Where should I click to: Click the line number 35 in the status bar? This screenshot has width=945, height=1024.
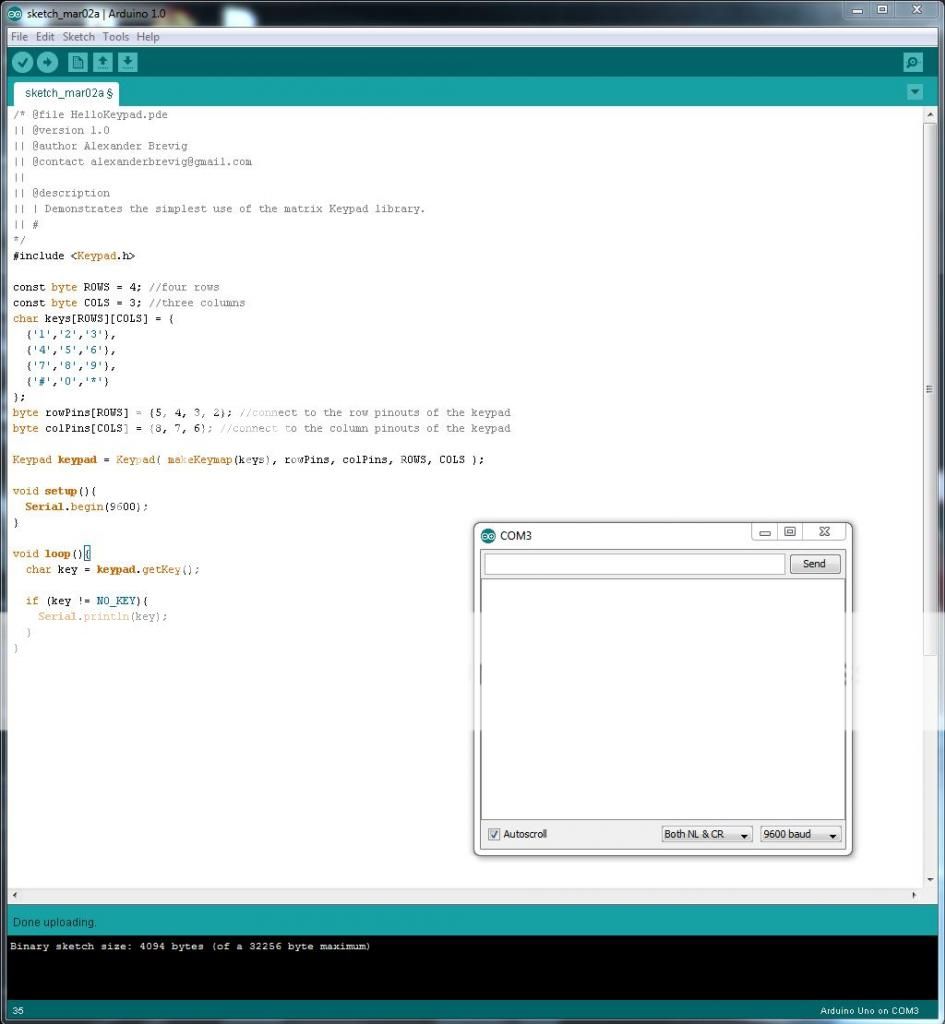click(18, 1010)
